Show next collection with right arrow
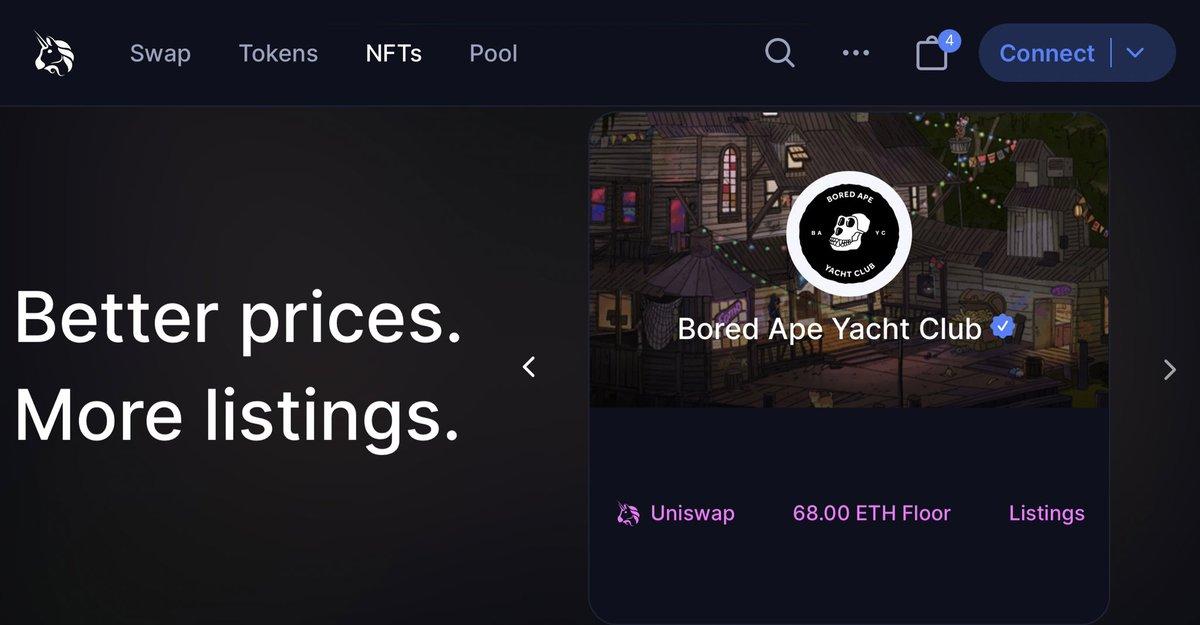 pyautogui.click(x=1170, y=370)
